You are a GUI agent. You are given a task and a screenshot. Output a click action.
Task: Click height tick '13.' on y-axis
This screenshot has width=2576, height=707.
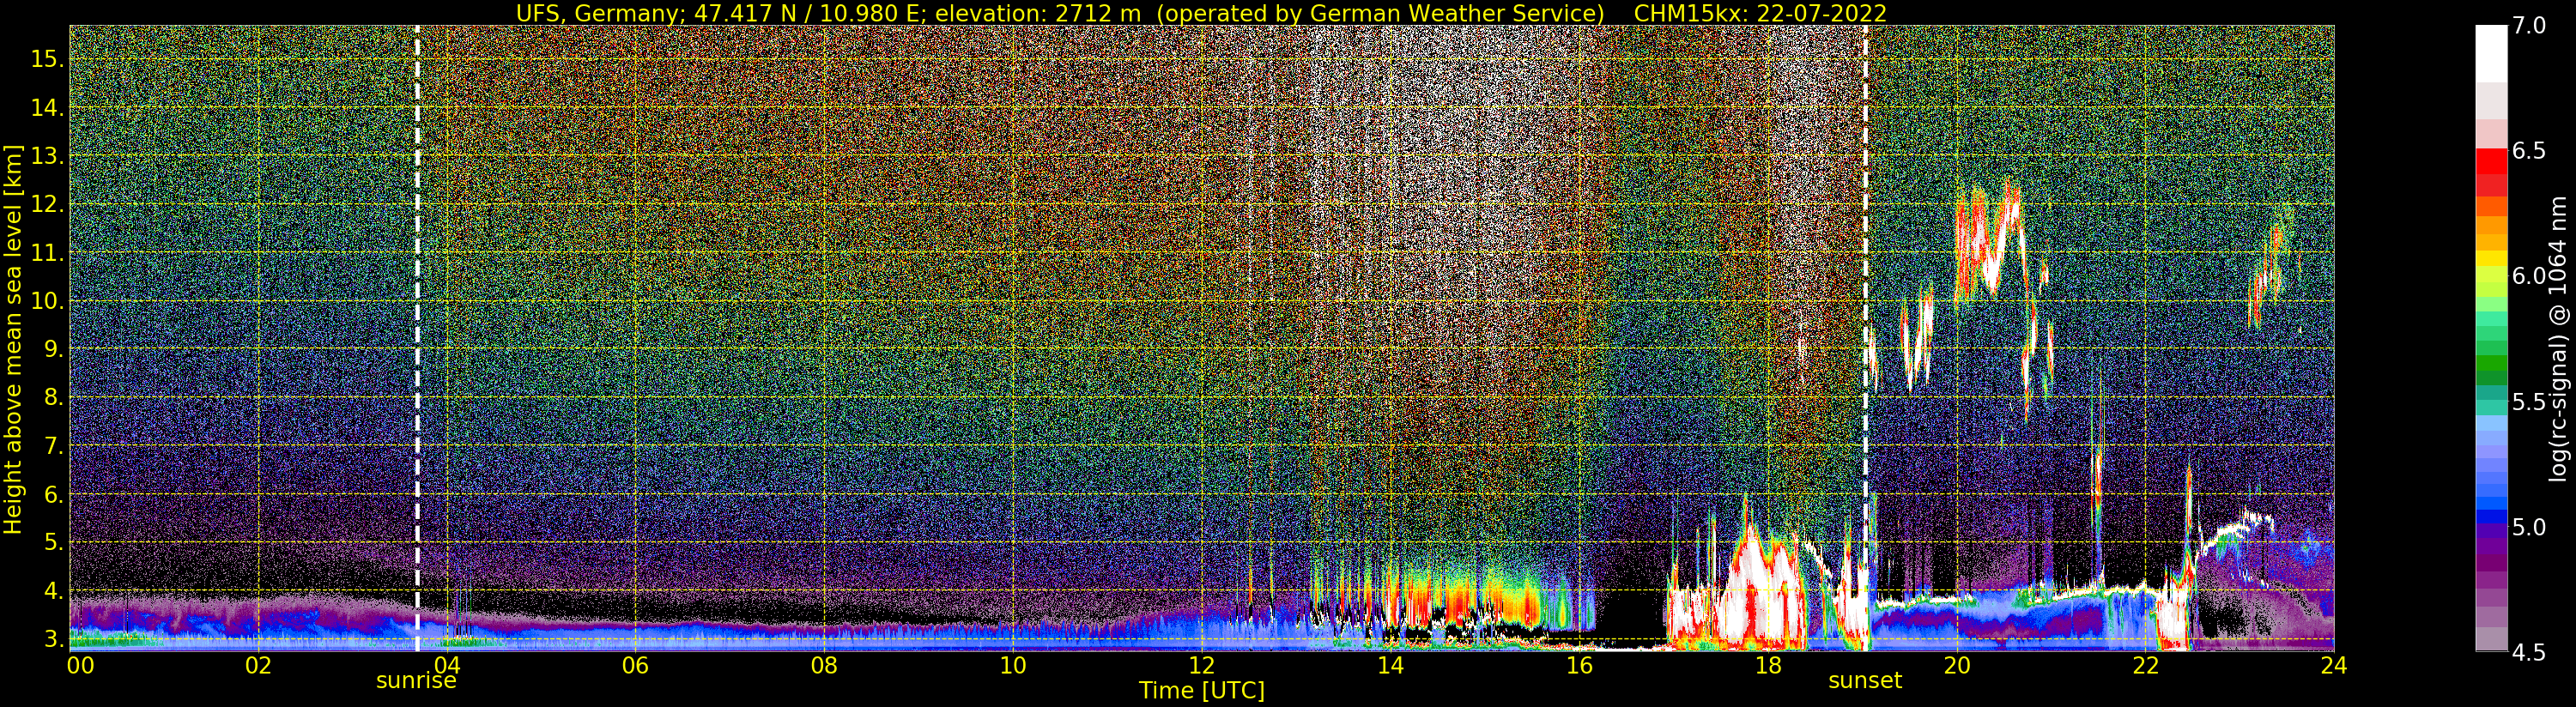pos(46,156)
